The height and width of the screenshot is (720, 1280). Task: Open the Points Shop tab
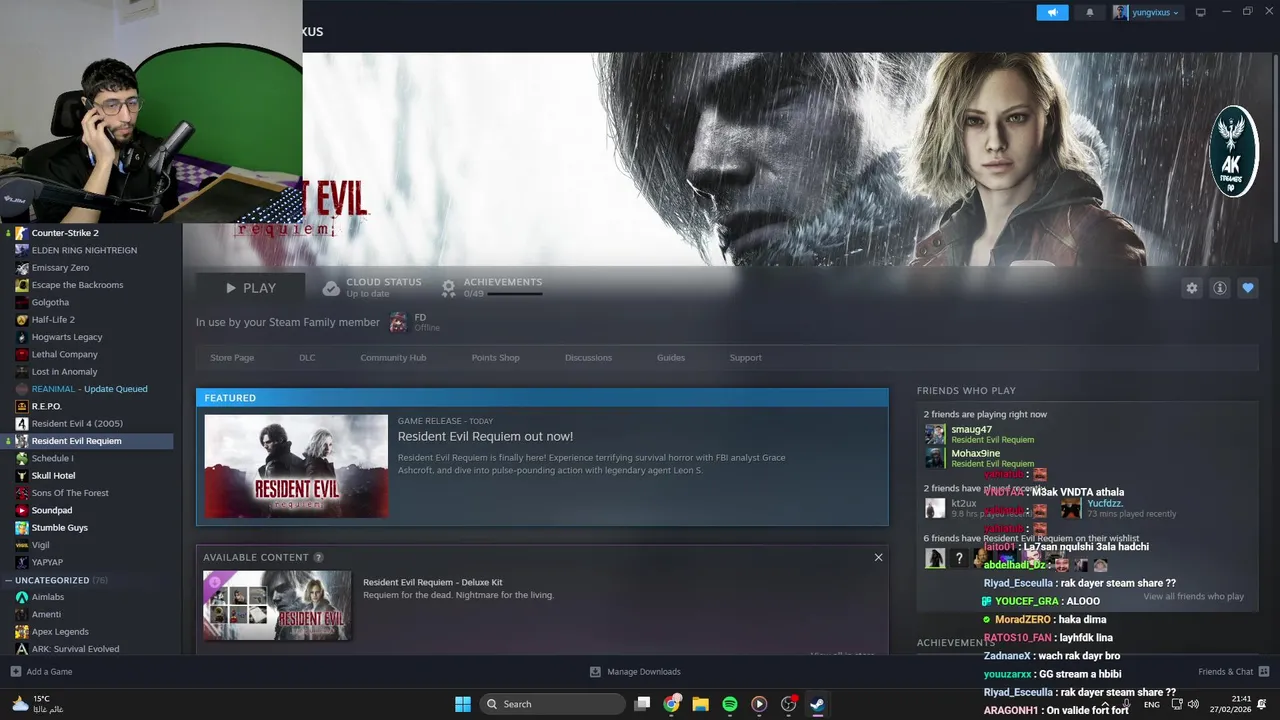click(x=495, y=357)
